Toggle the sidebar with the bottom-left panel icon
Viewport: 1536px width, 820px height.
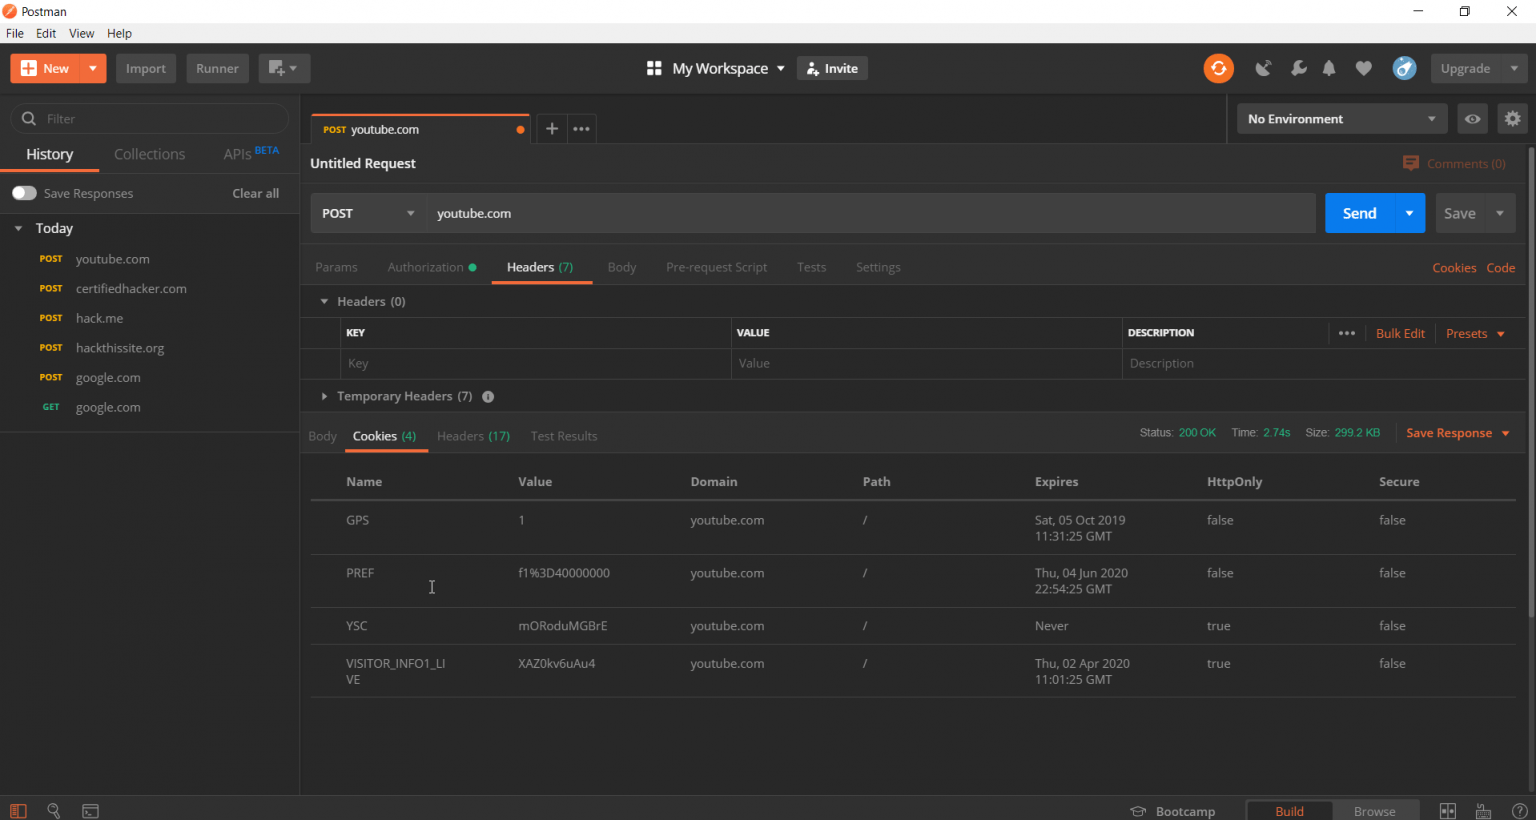coord(20,811)
